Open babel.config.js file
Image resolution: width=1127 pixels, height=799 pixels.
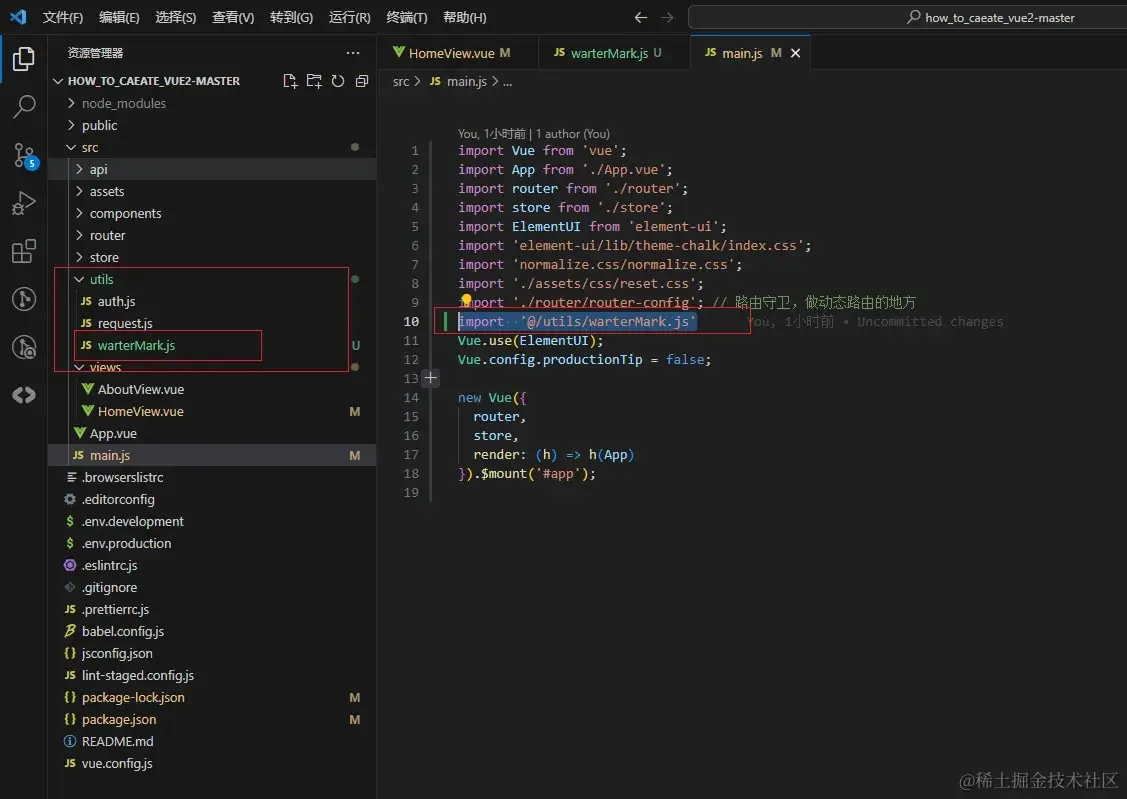(x=212, y=632)
